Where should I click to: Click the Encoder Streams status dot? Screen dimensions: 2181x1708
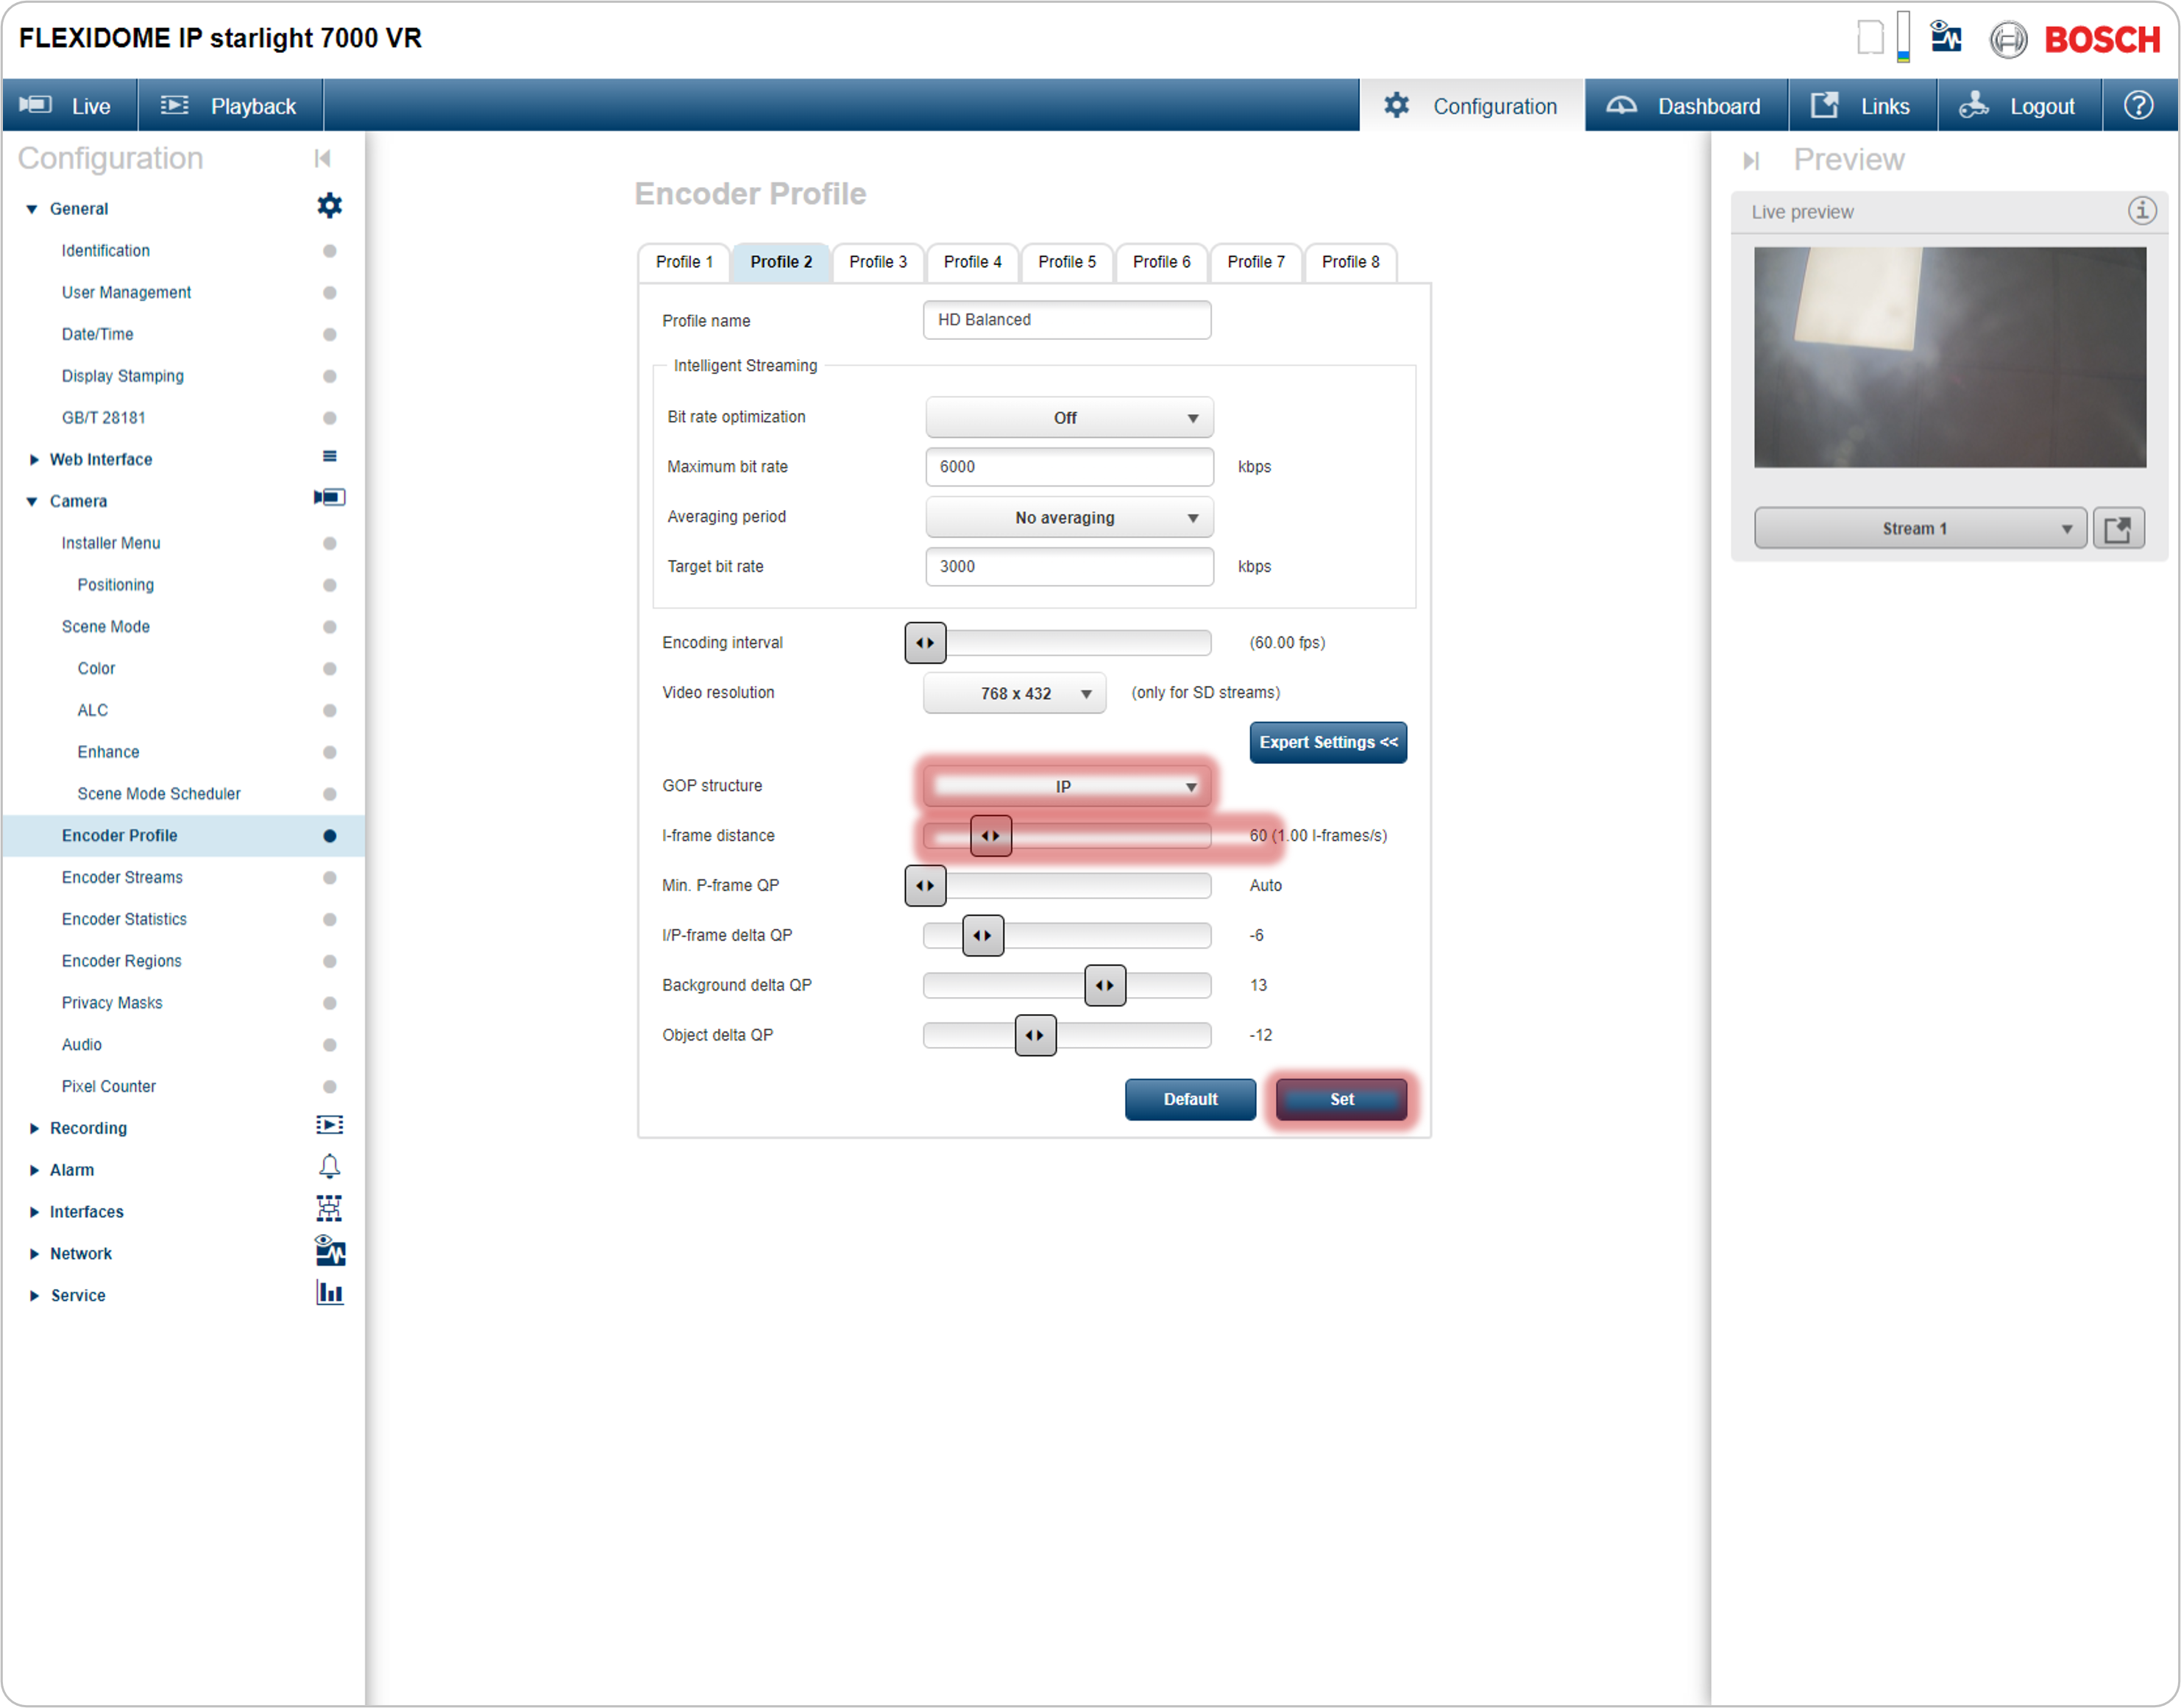[329, 878]
